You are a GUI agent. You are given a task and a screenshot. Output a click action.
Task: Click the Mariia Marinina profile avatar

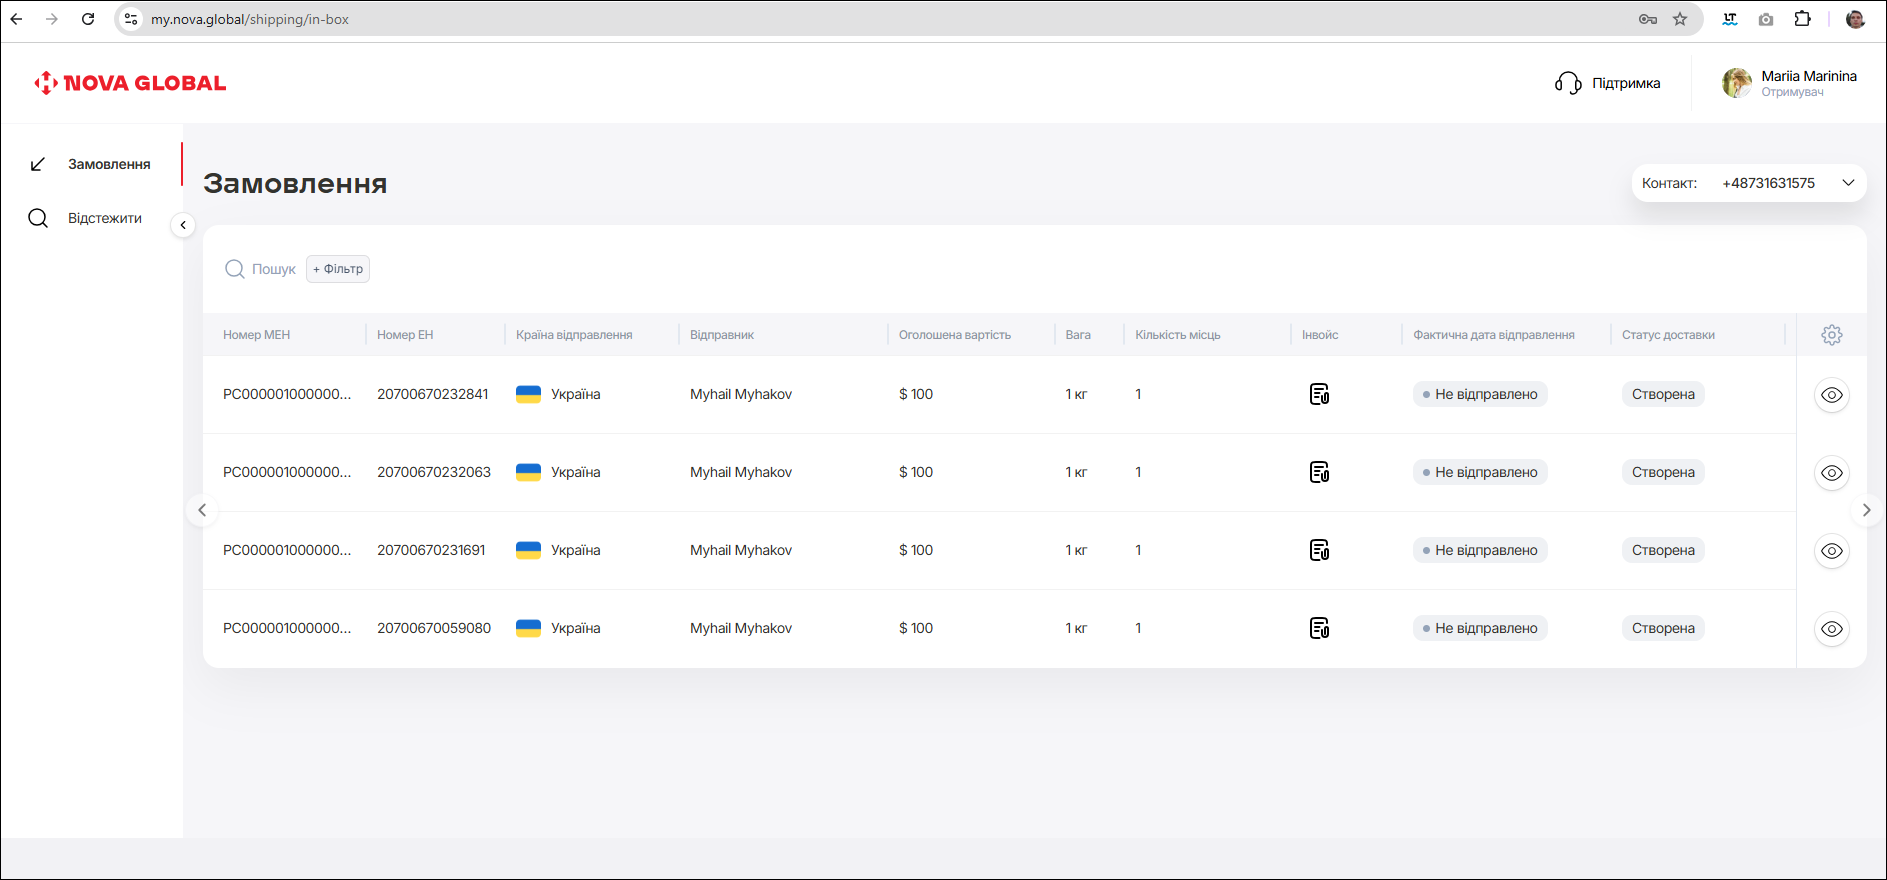(x=1736, y=83)
